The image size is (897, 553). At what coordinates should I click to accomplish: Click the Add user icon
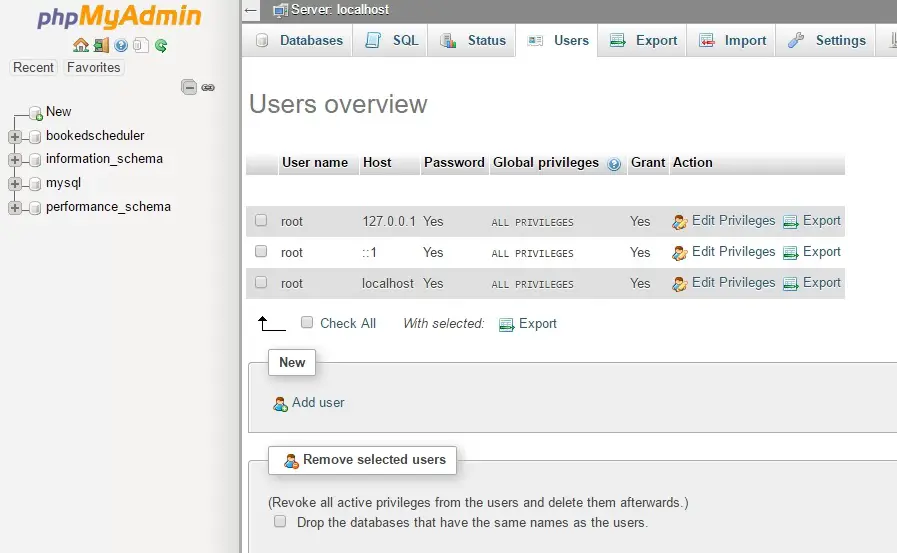pyautogui.click(x=280, y=404)
